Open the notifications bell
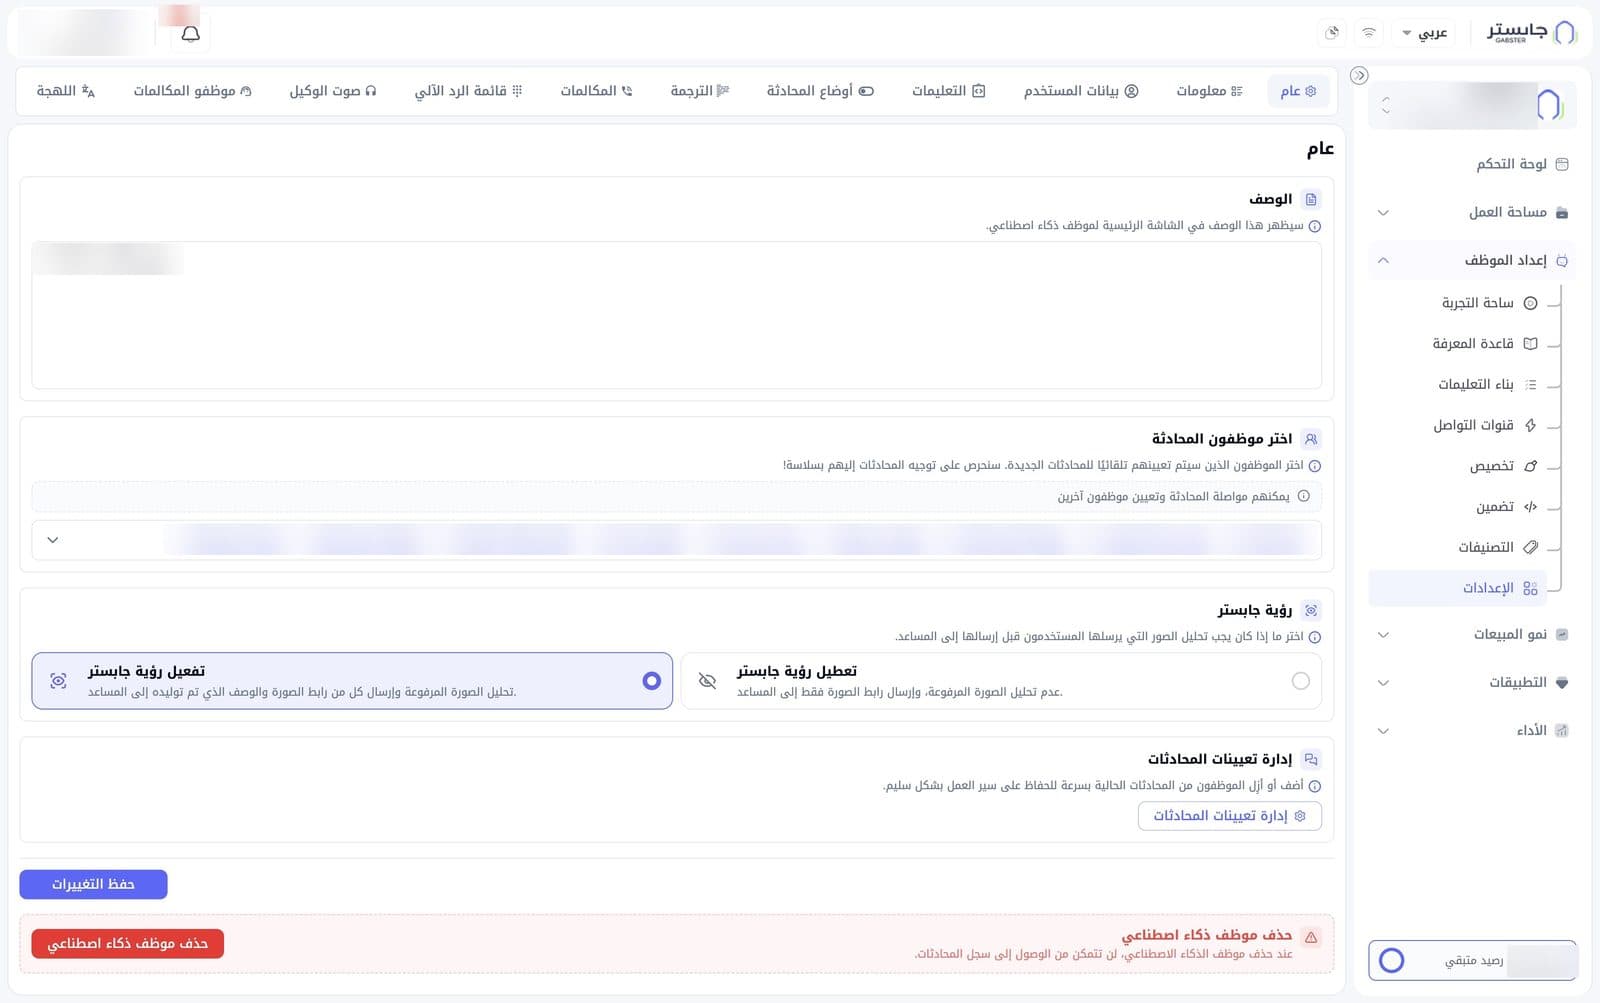This screenshot has width=1600, height=1003. coord(190,34)
